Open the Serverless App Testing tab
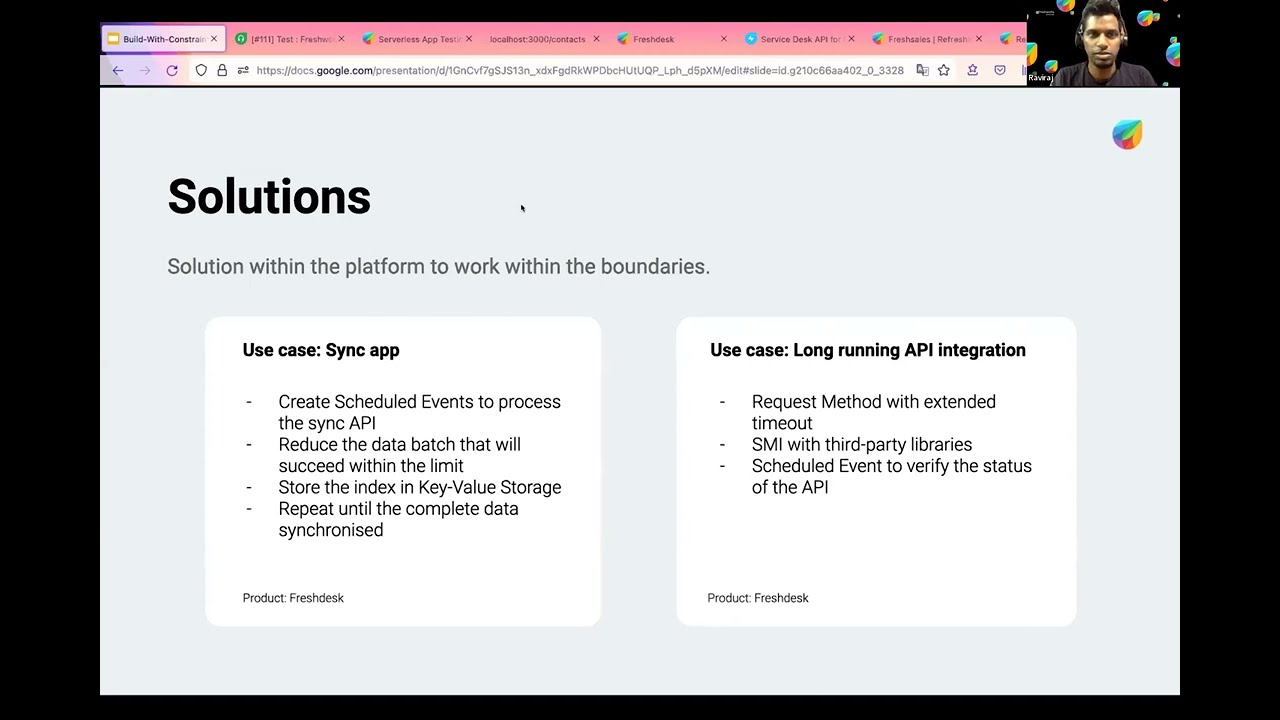The width and height of the screenshot is (1280, 720). coord(418,39)
